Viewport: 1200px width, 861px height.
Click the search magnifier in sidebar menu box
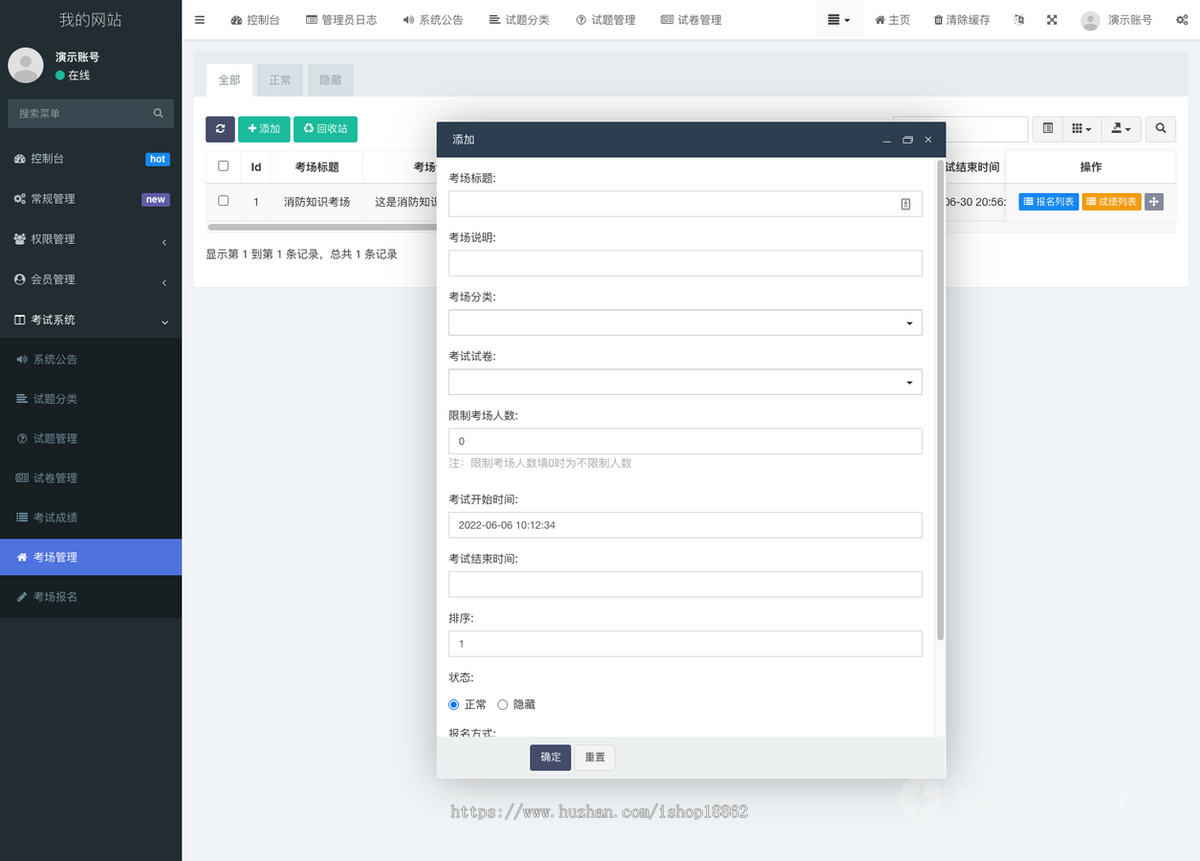[157, 113]
